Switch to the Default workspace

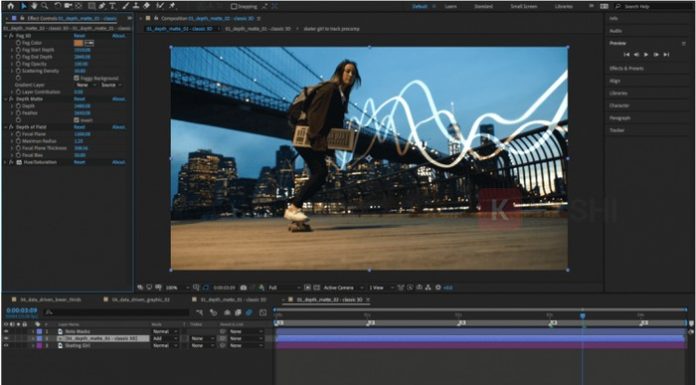tap(419, 7)
